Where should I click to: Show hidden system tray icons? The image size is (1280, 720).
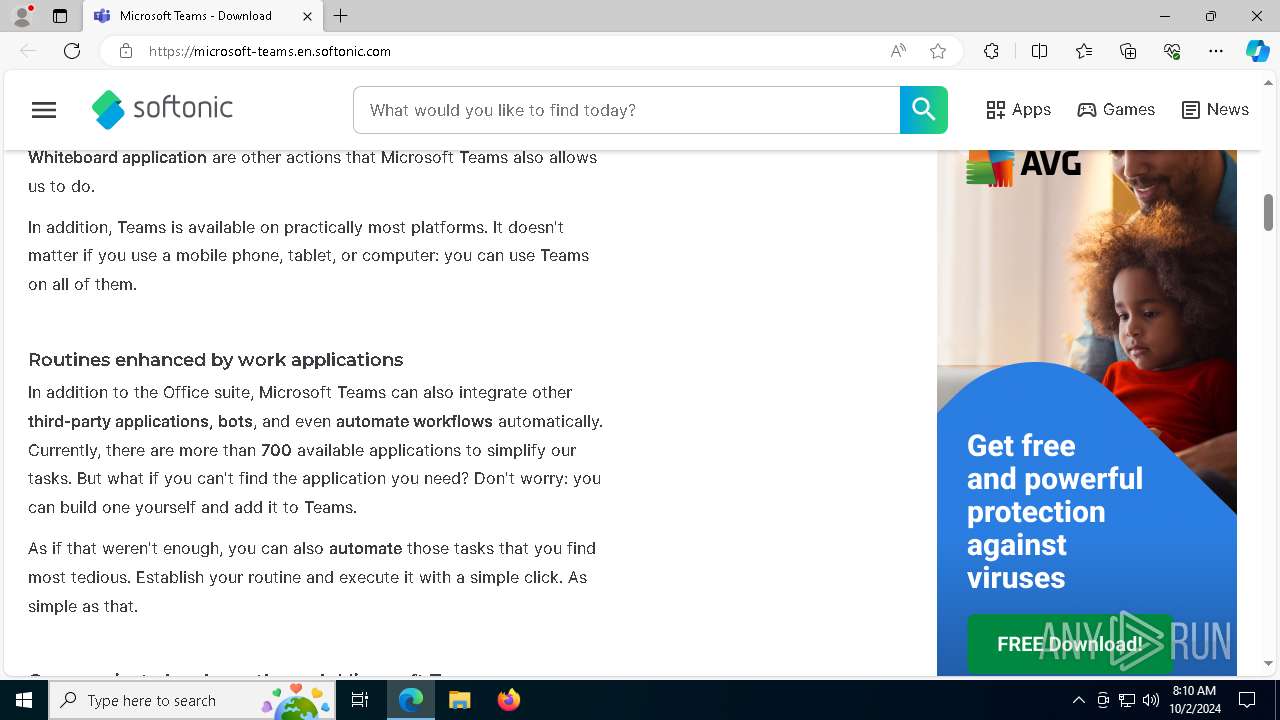click(x=1078, y=700)
